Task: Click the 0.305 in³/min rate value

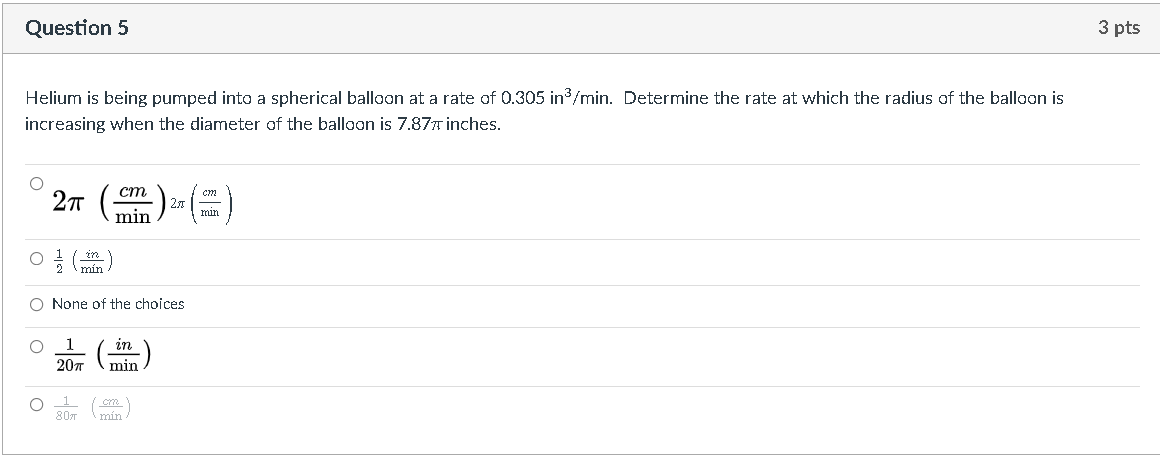Action: pyautogui.click(x=557, y=98)
